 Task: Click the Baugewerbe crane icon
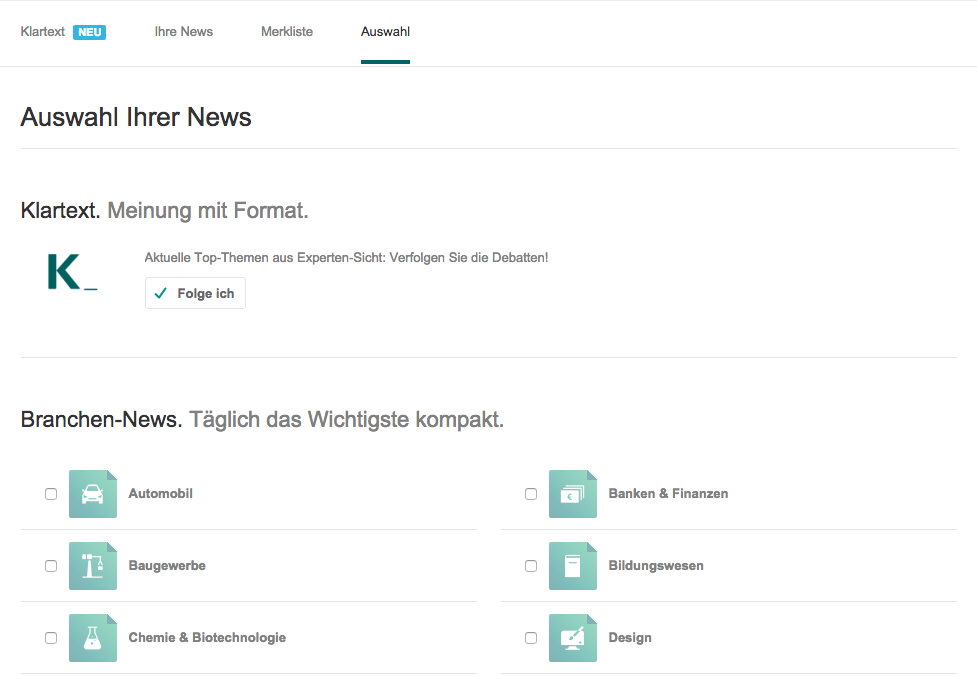click(x=93, y=566)
